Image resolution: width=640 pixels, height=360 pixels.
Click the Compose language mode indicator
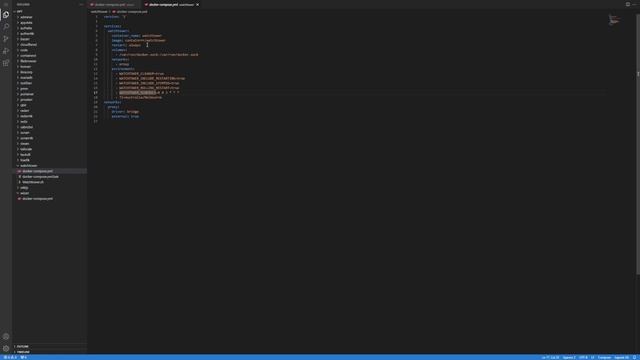pos(604,358)
